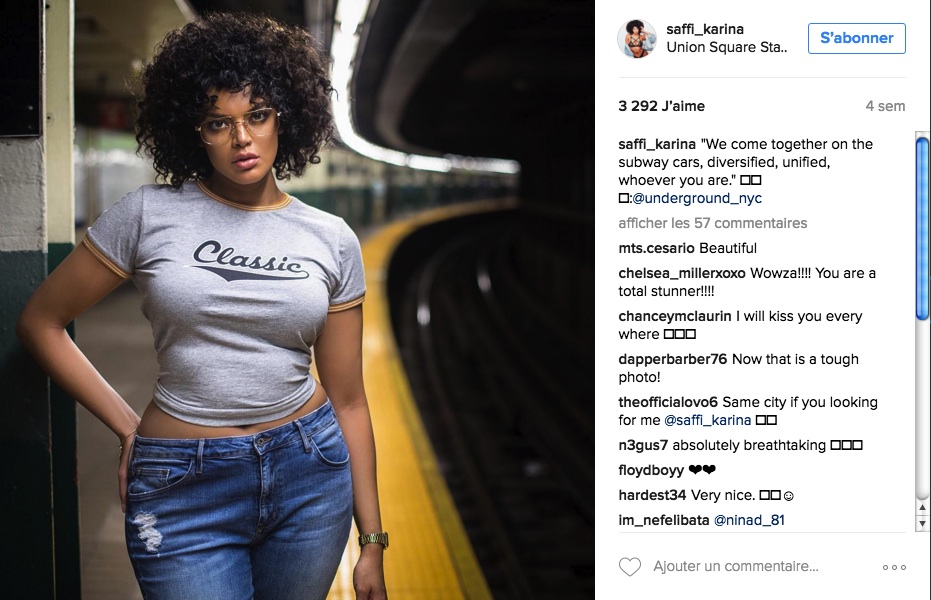The image size is (931, 600).
Task: Click the subway photo of the post
Action: coord(297,300)
